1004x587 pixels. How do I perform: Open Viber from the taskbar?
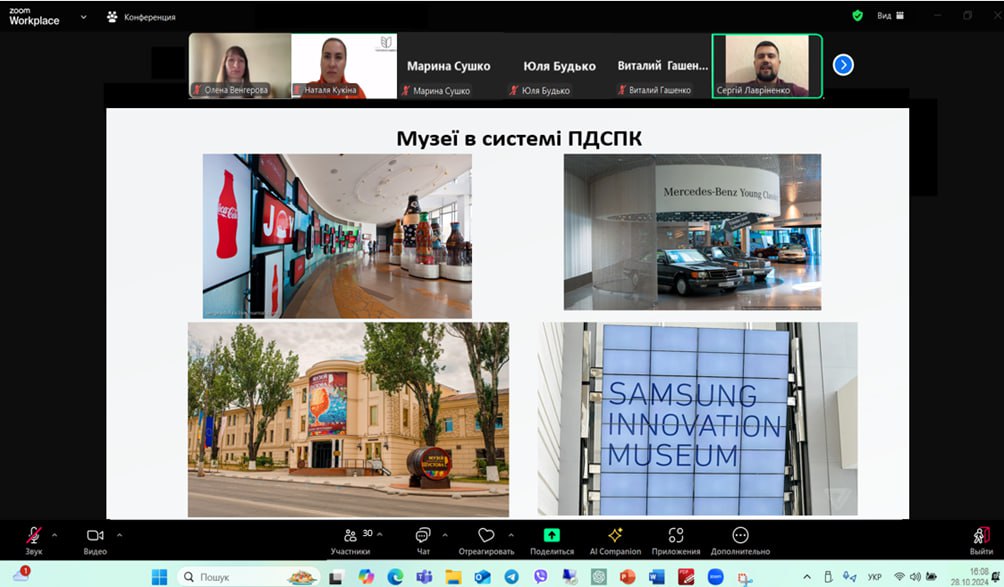[540, 577]
